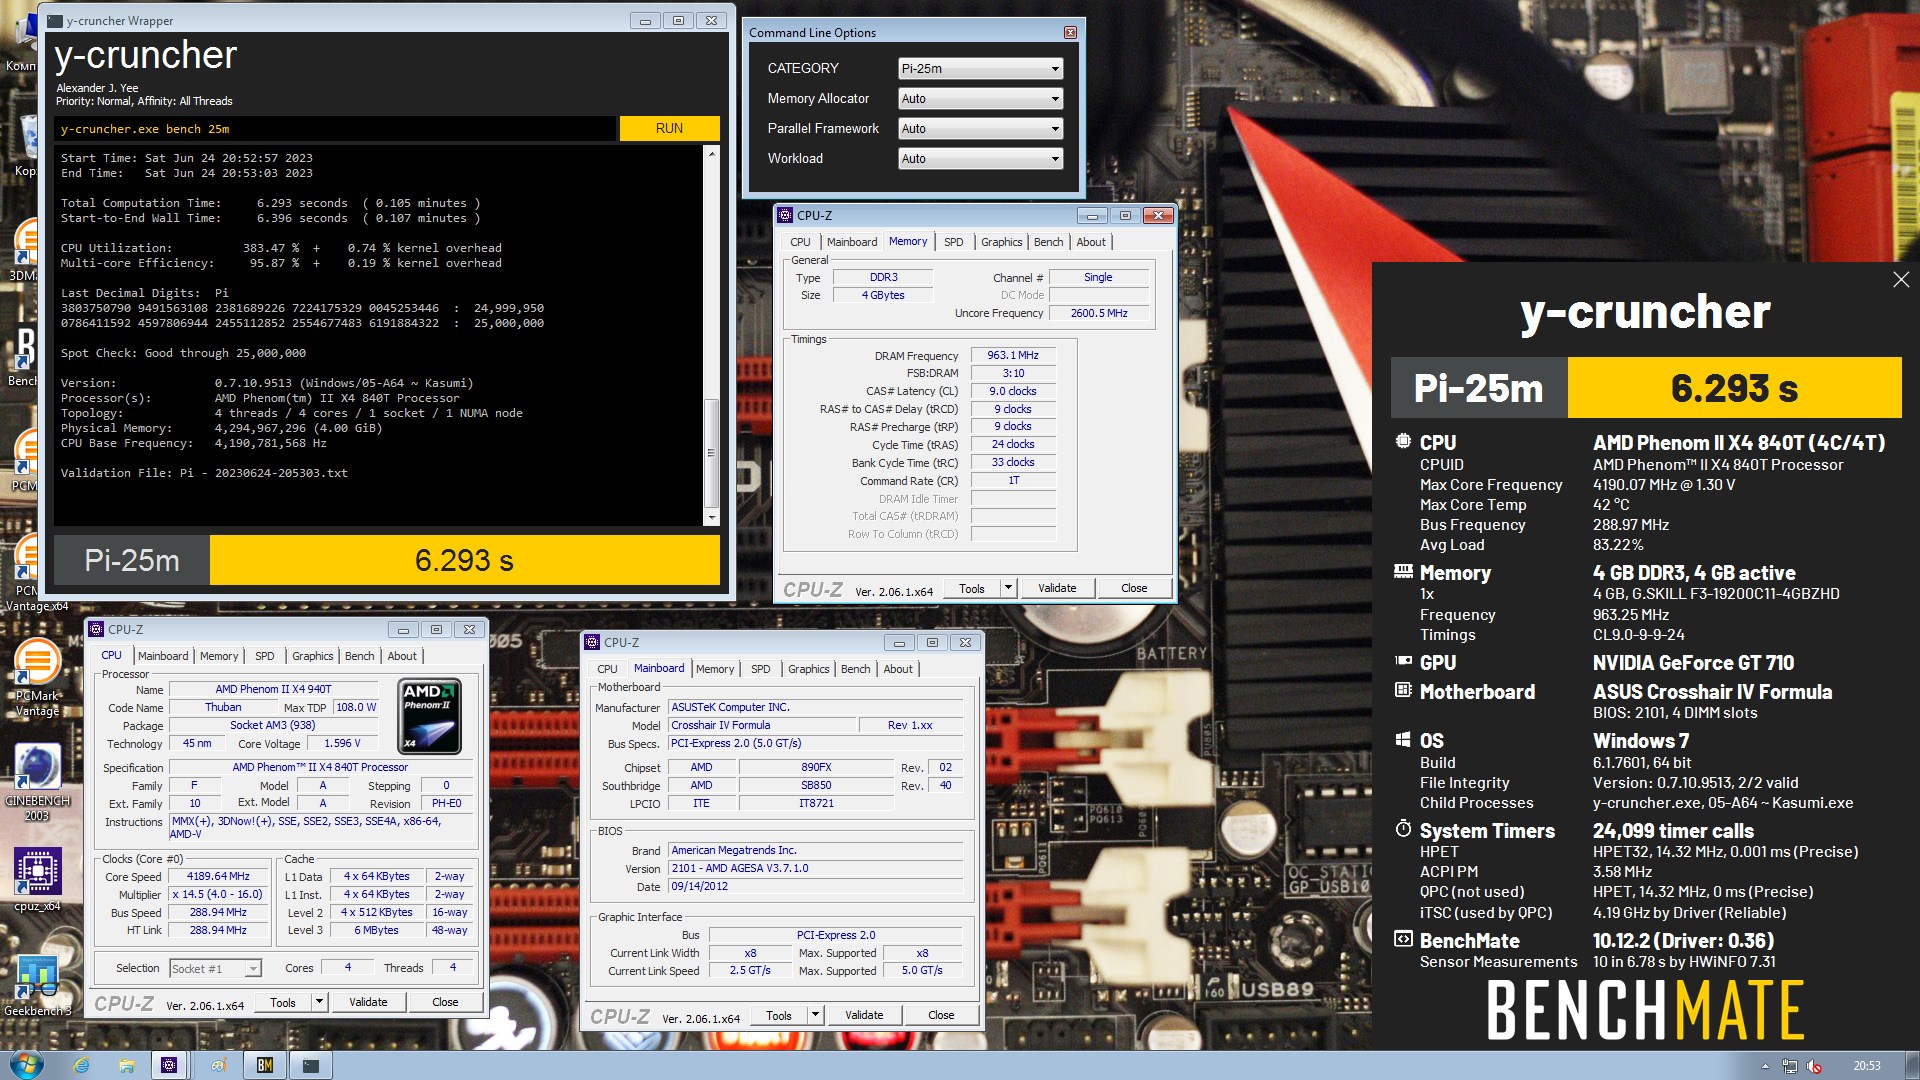Screen dimensions: 1920x1080
Task: Open the CINEBENCH 2003 desktop icon
Action: tap(37, 782)
